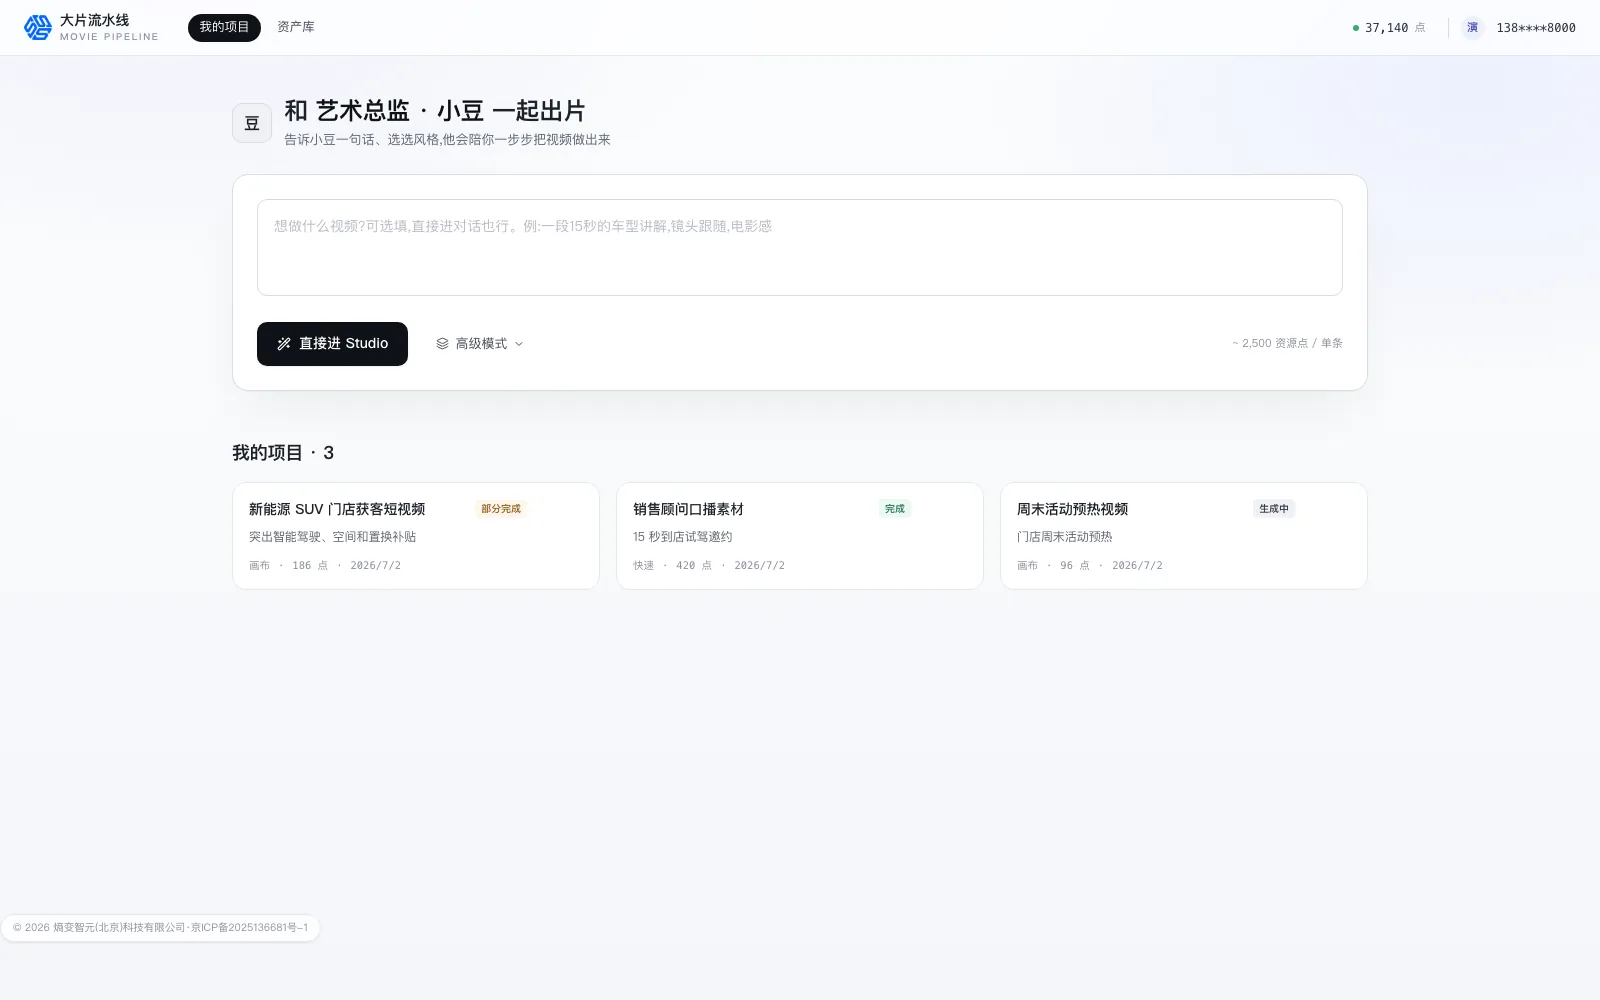Open the 销售顾问口播素材 project card
Viewport: 1600px width, 1000px height.
pyautogui.click(x=800, y=536)
